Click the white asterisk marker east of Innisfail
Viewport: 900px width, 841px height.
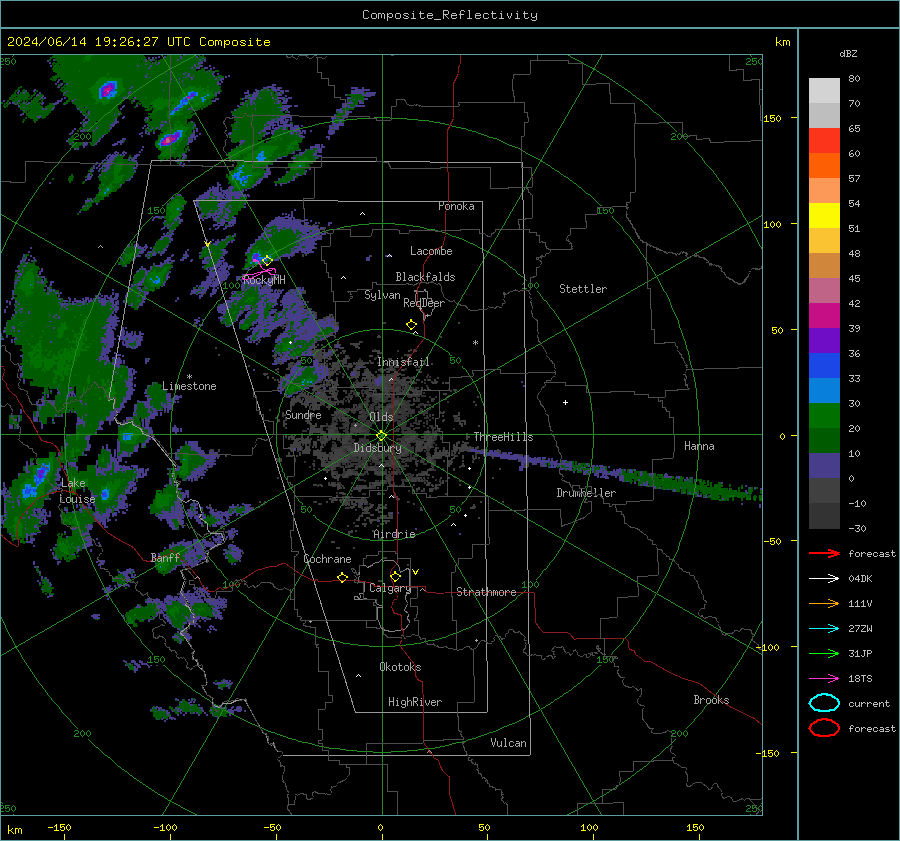pyautogui.click(x=475, y=343)
